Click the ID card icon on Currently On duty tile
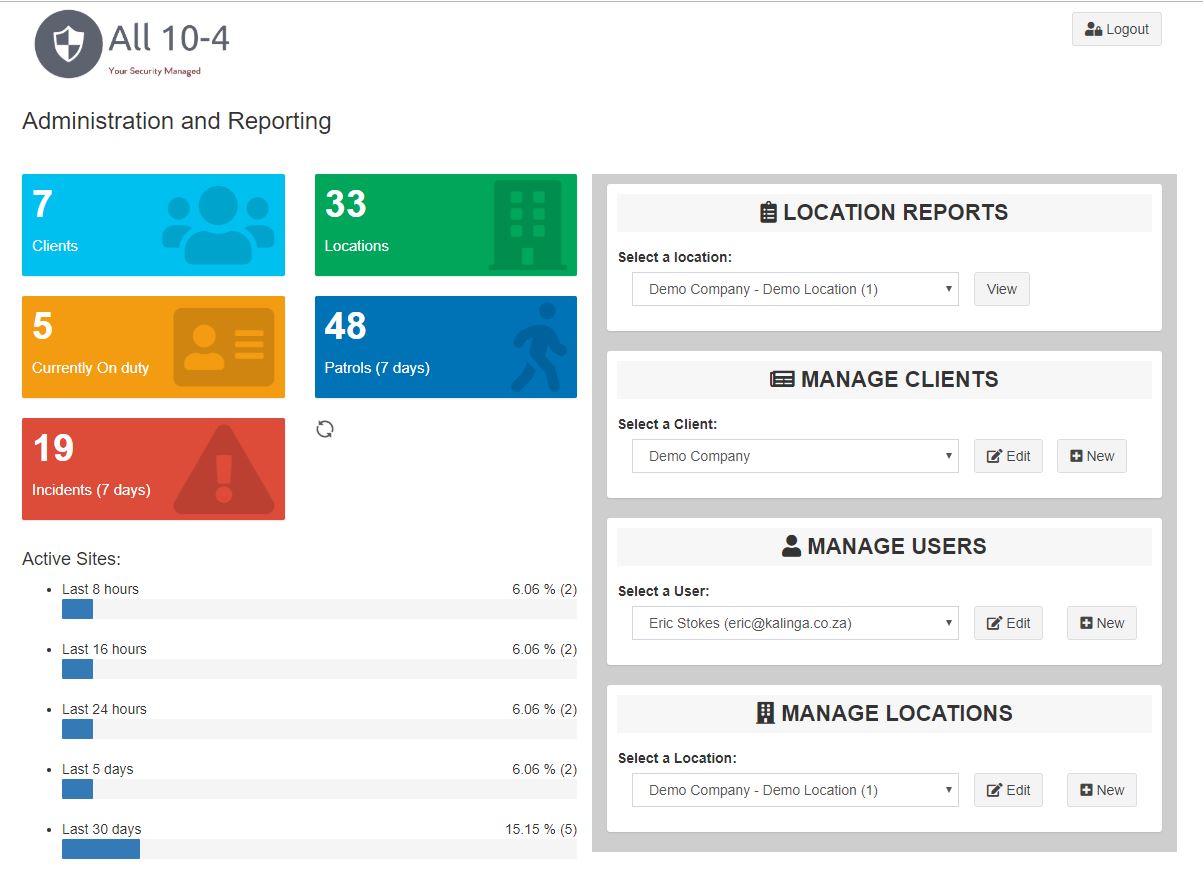1203x887 pixels. [223, 347]
